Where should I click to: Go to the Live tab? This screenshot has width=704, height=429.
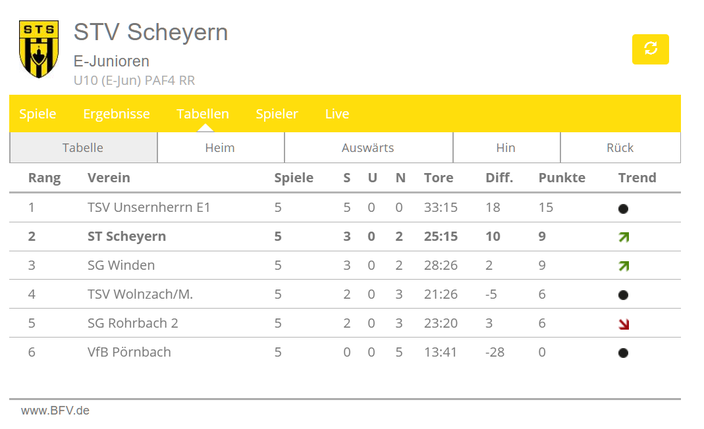click(337, 114)
